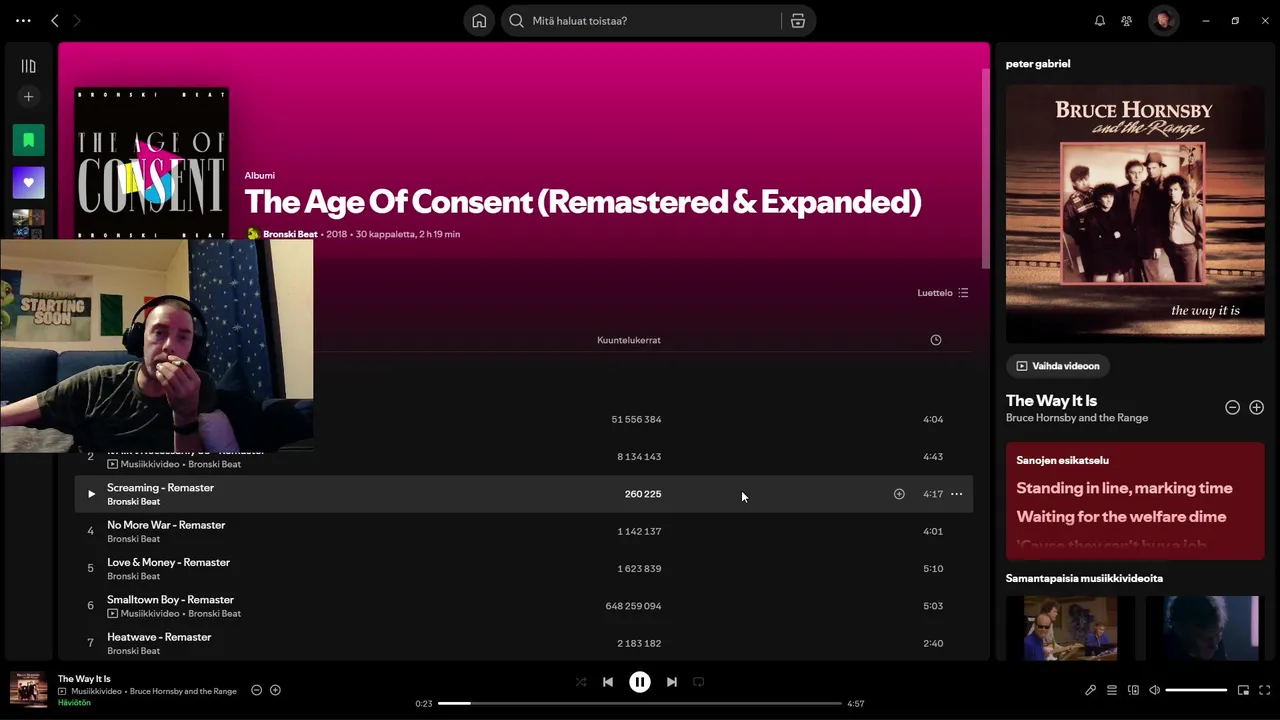Image resolution: width=1280 pixels, height=720 pixels.
Task: Click now playing album thumbnail in player bar
Action: (x=28, y=690)
